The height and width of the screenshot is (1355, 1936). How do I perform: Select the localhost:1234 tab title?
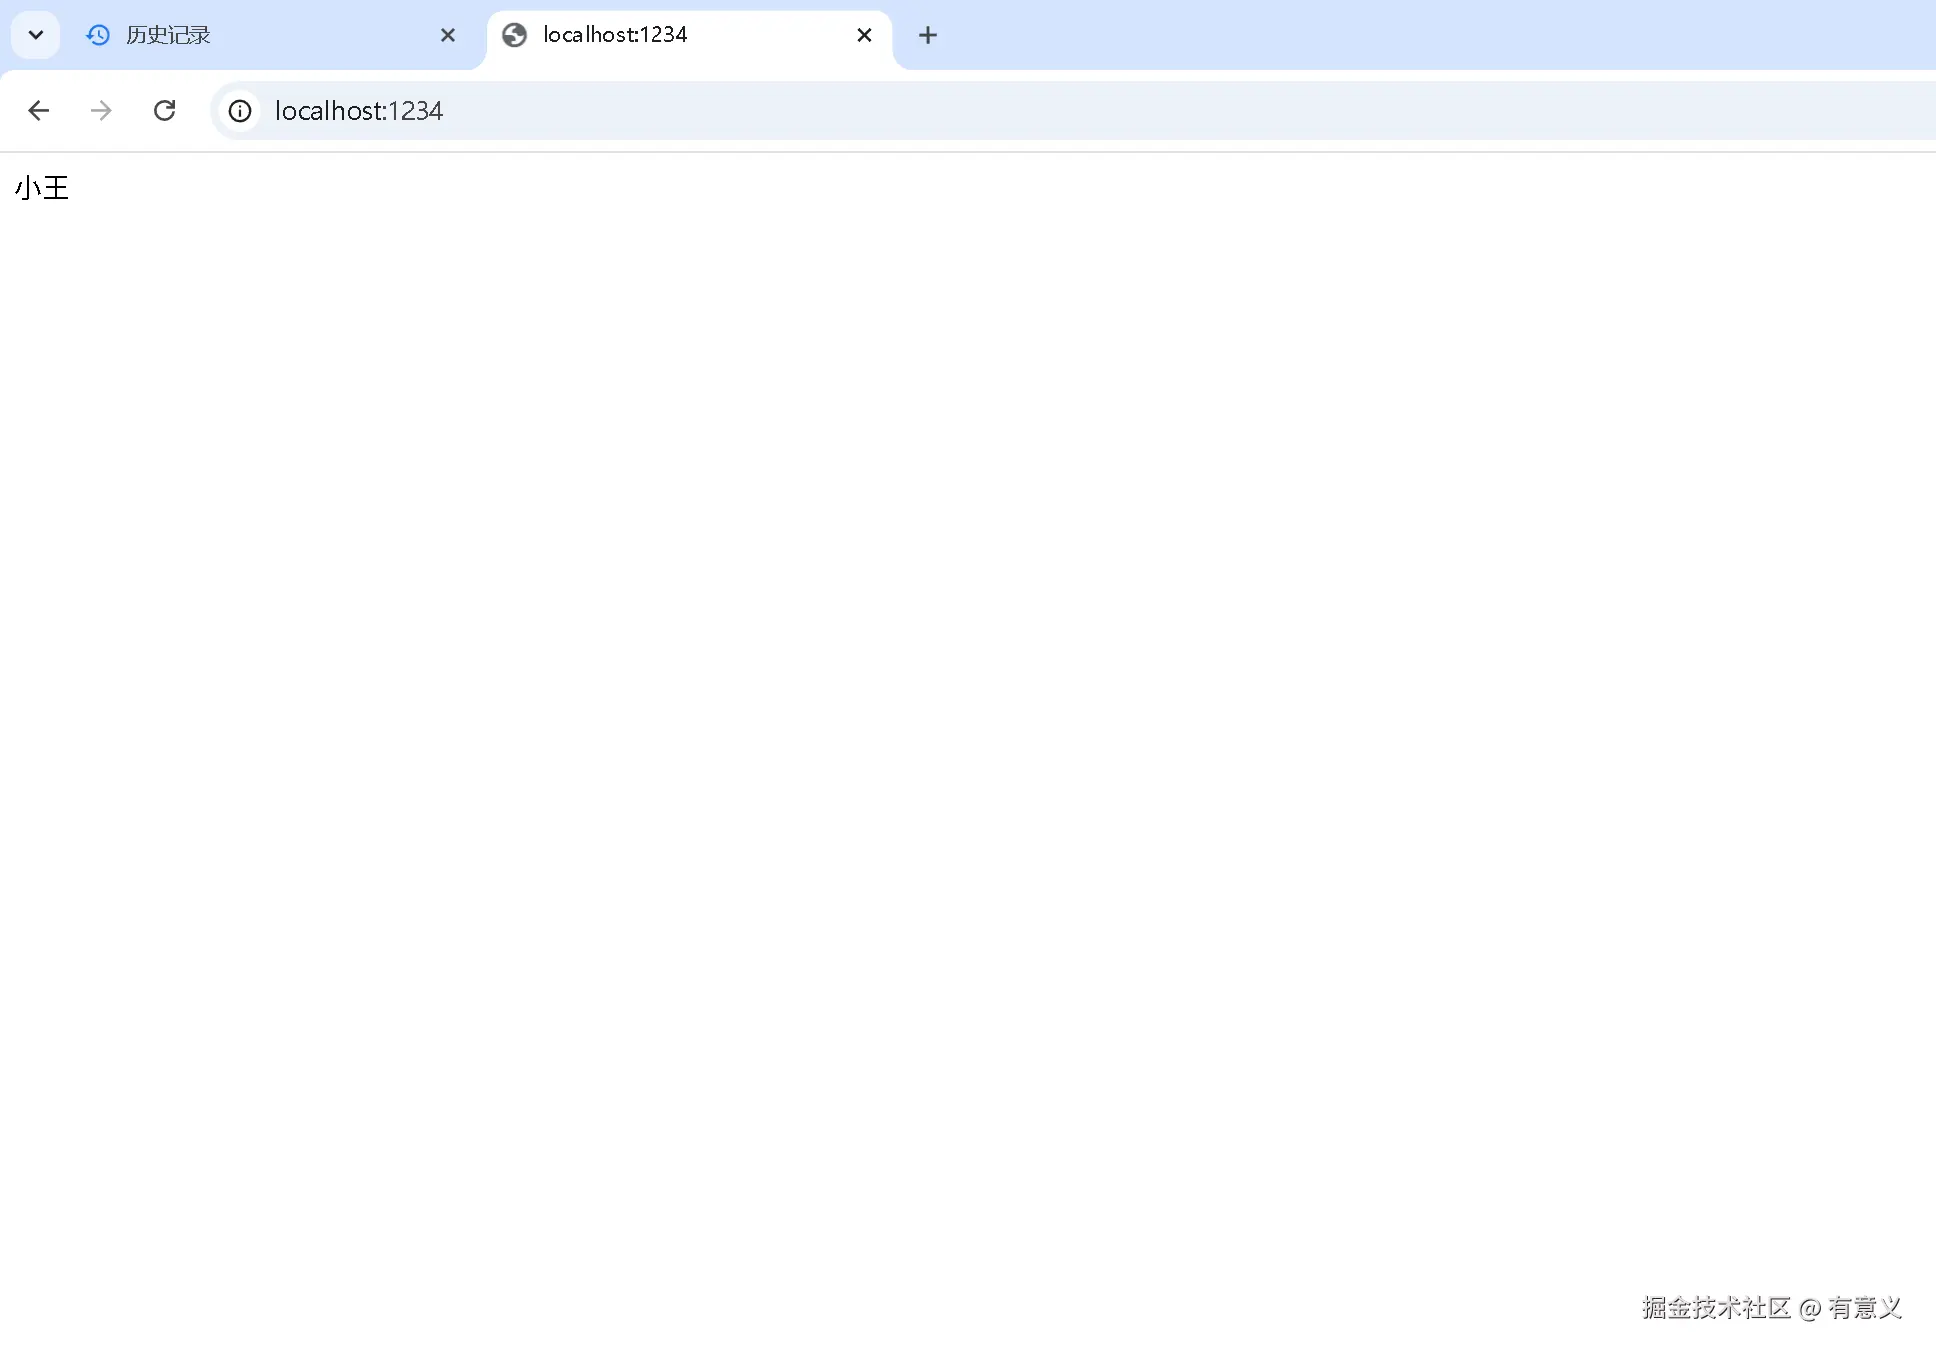coord(615,35)
